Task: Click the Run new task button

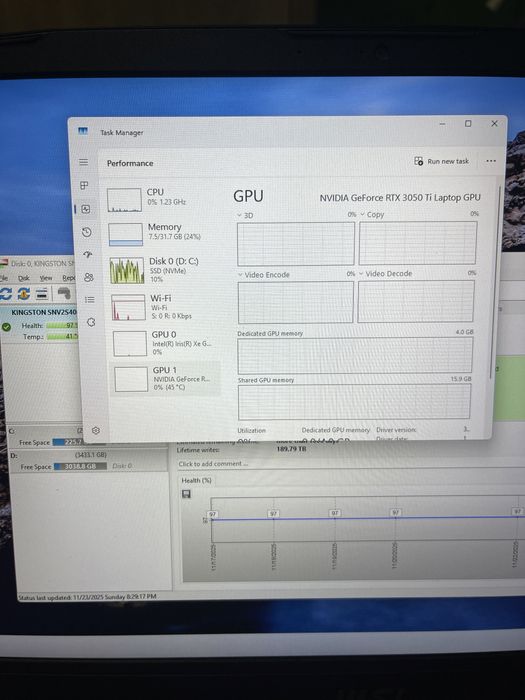Action: [442, 161]
